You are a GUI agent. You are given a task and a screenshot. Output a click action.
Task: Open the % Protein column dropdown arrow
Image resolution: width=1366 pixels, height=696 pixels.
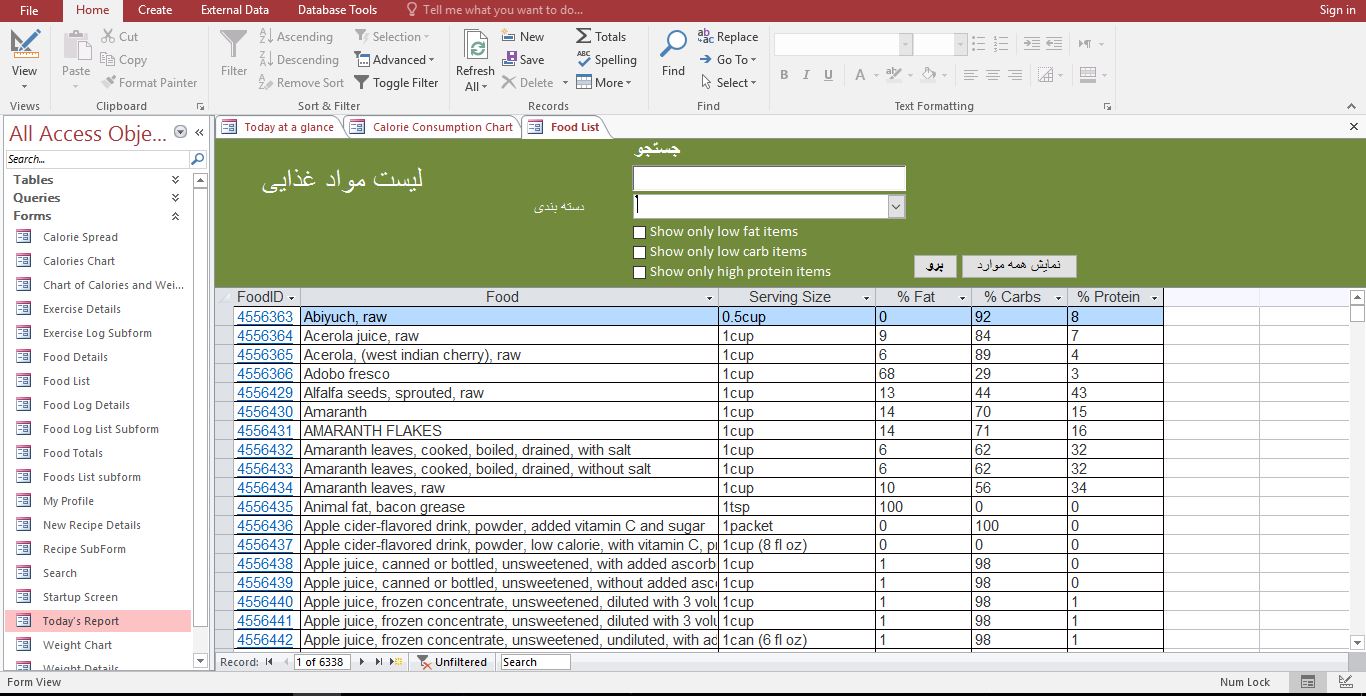tap(1155, 297)
